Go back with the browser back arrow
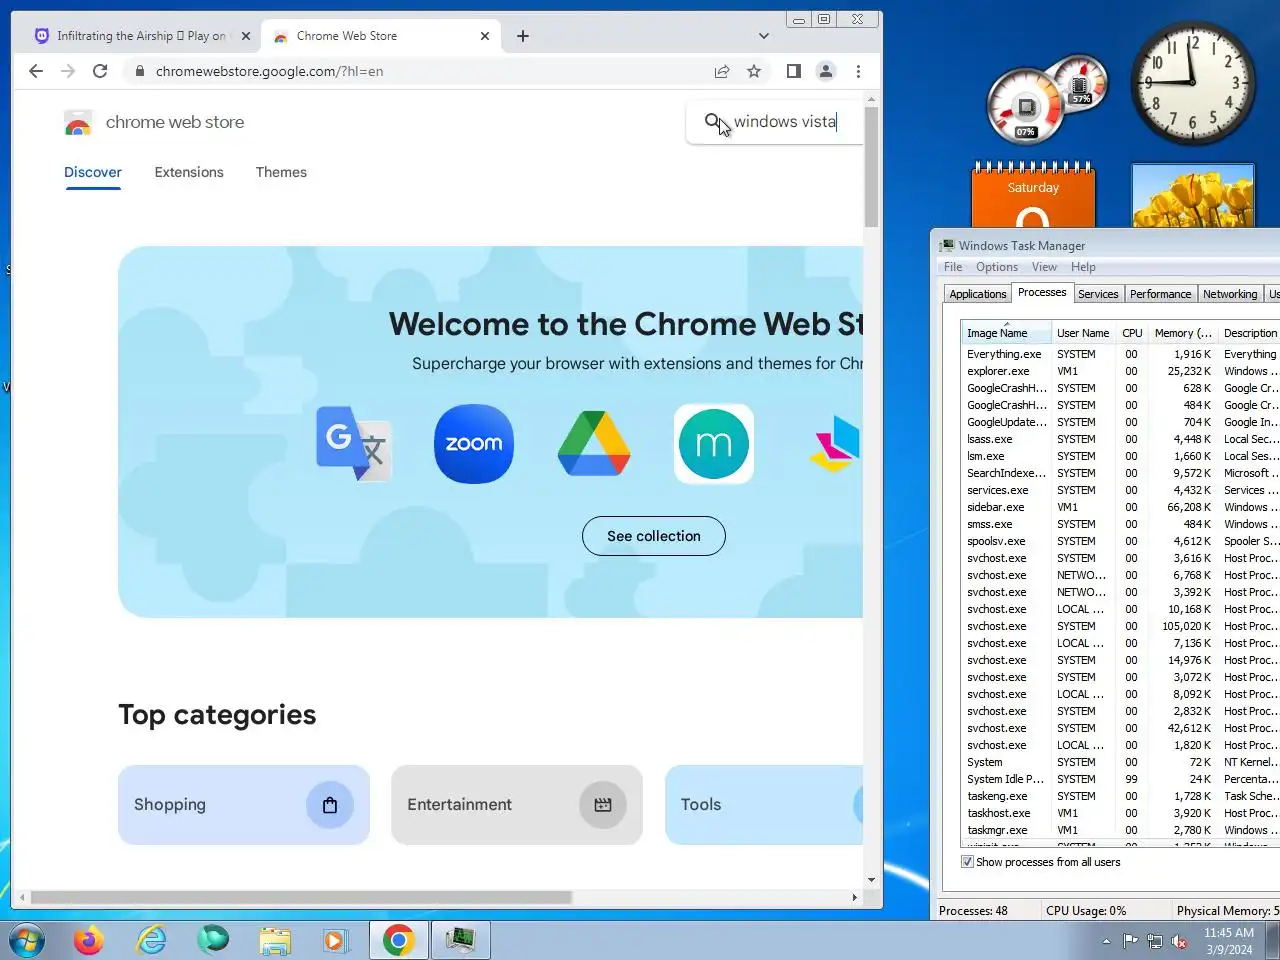The image size is (1280, 960). point(36,71)
